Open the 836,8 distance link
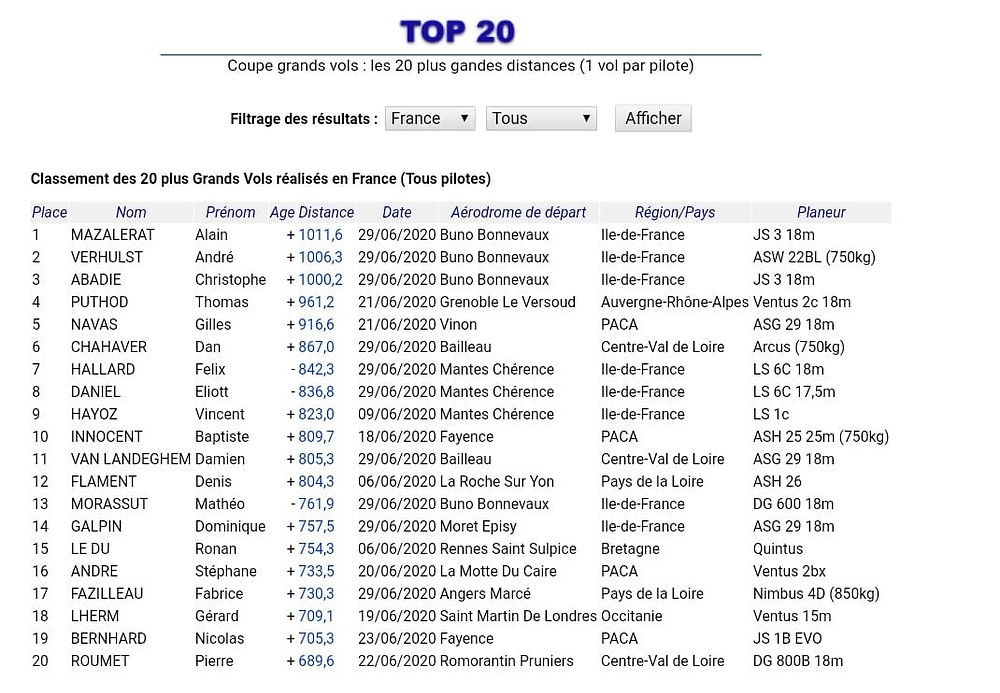 click(316, 391)
